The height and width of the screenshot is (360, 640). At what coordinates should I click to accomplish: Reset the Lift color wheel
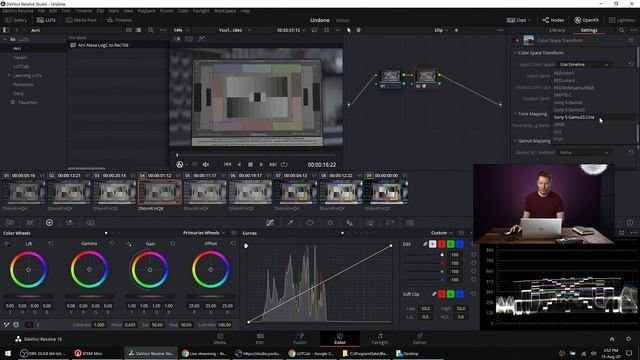click(51, 244)
